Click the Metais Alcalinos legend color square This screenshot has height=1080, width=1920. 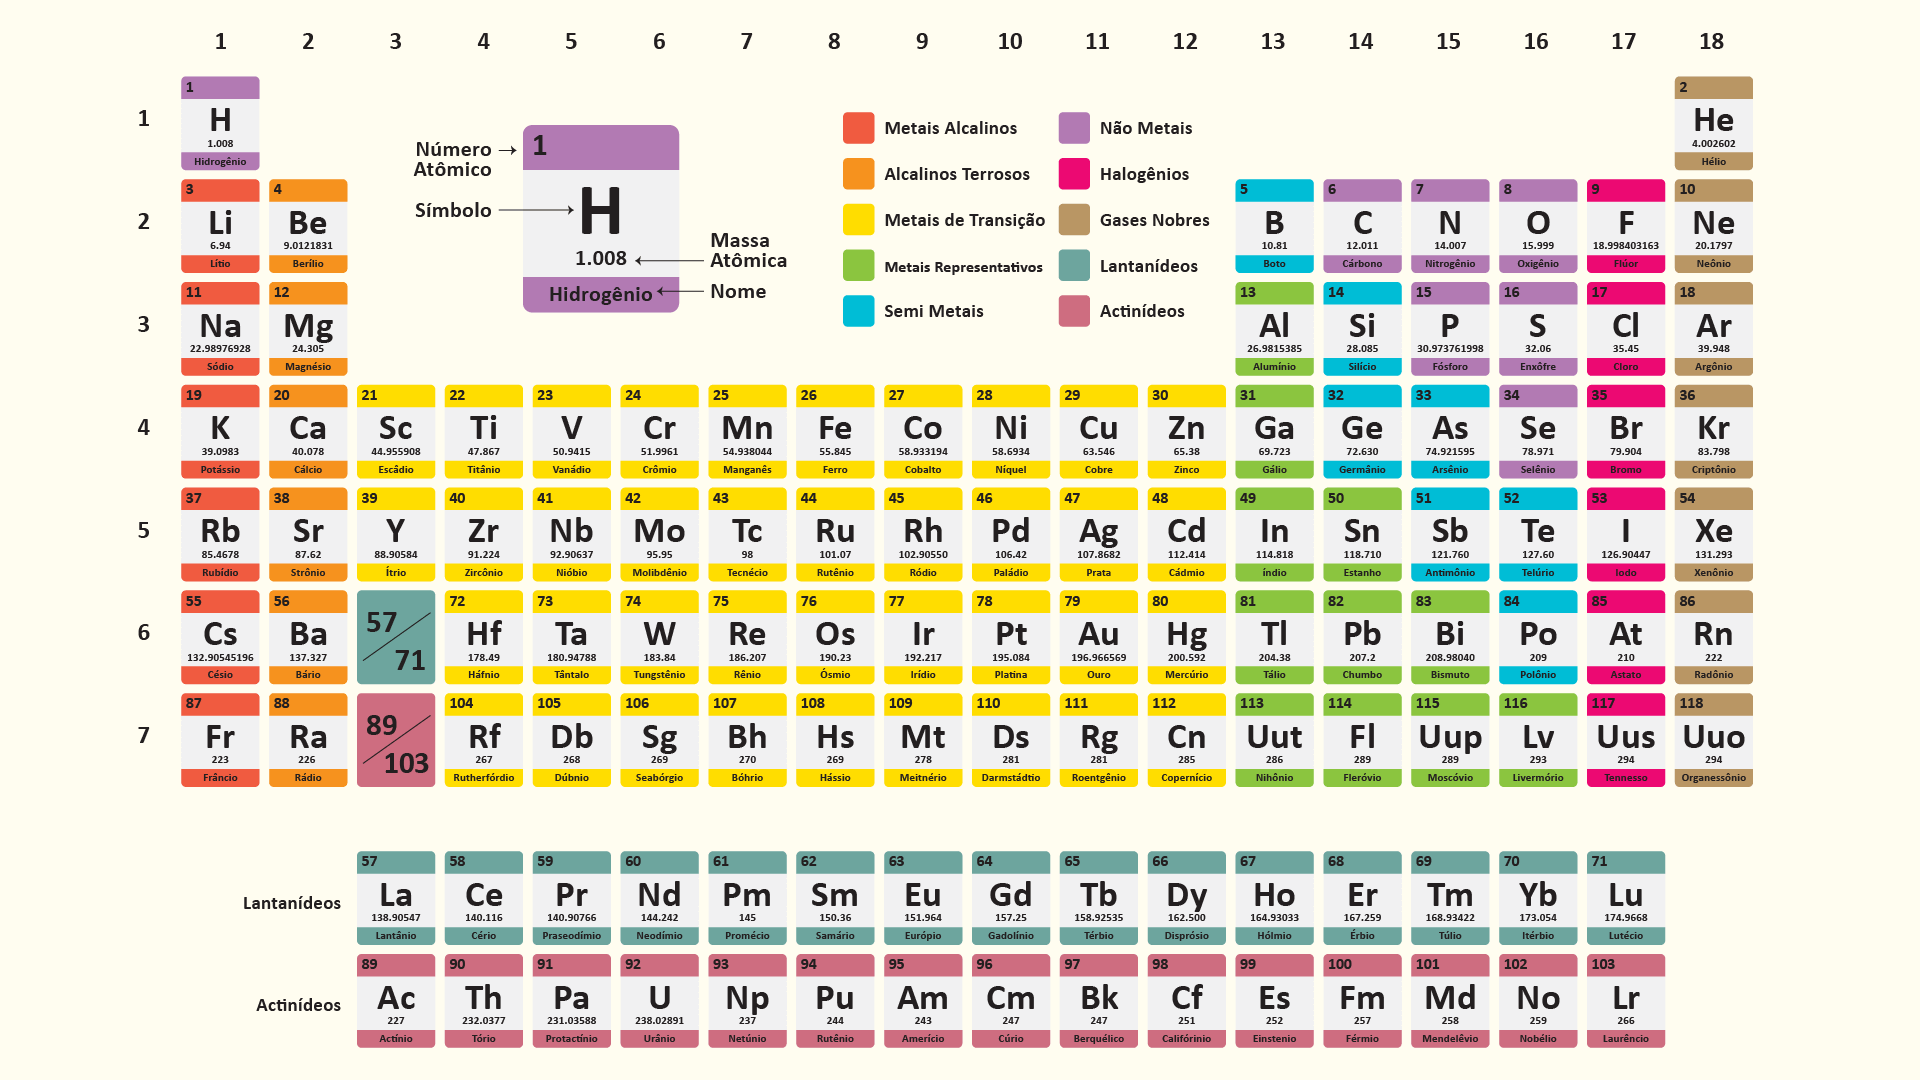point(858,128)
